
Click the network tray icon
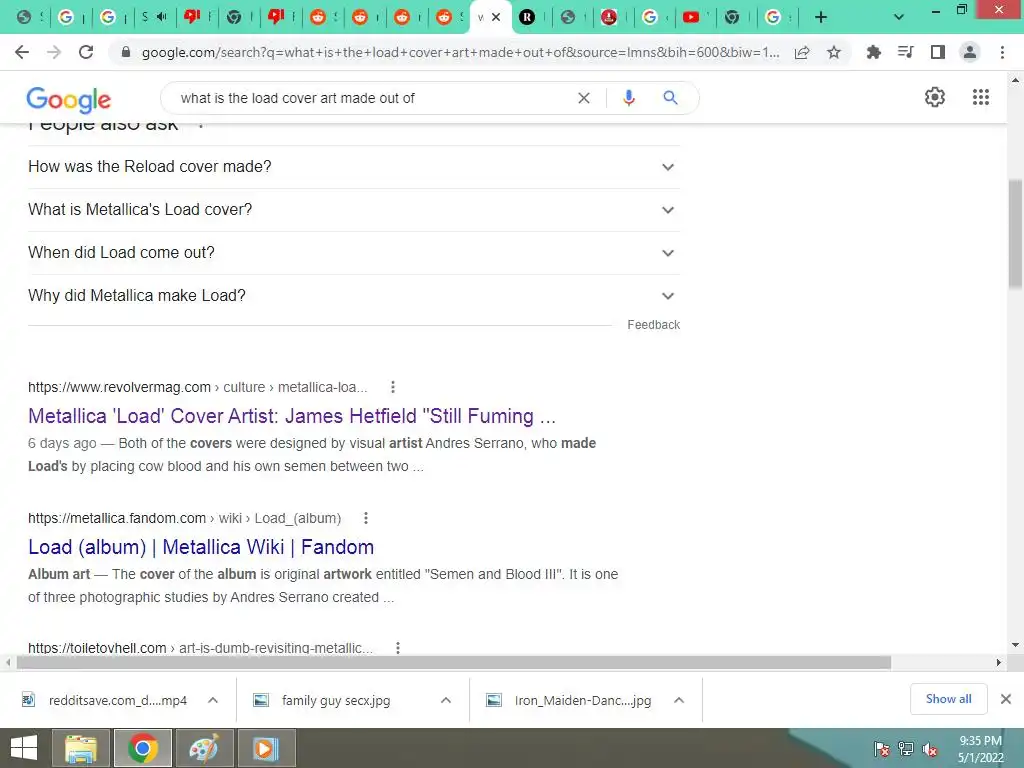(x=905, y=749)
